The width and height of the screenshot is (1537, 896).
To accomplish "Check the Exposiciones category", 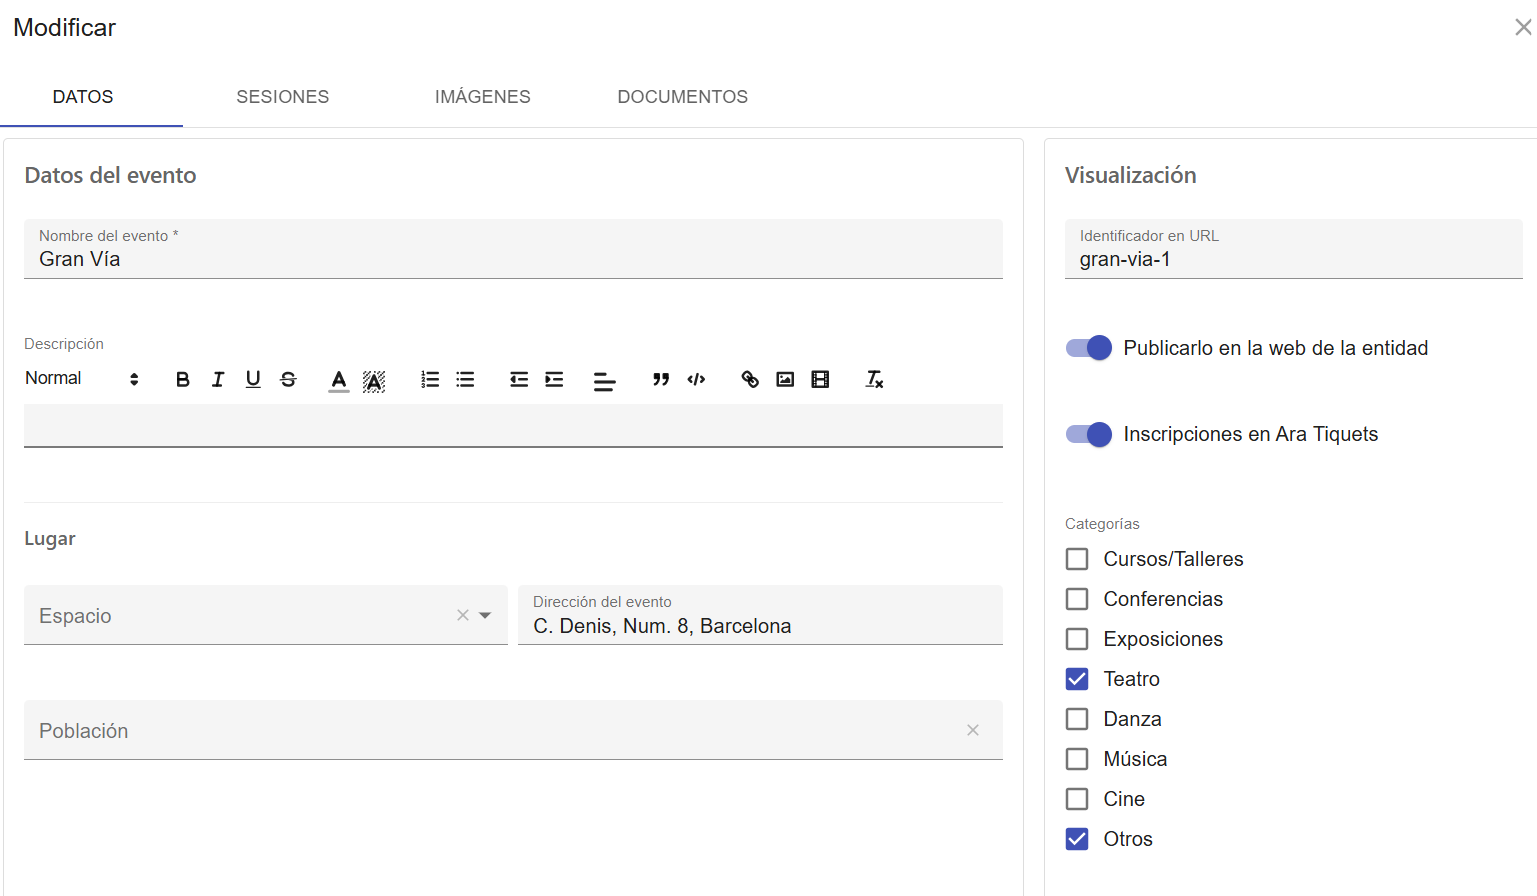I will coord(1077,639).
